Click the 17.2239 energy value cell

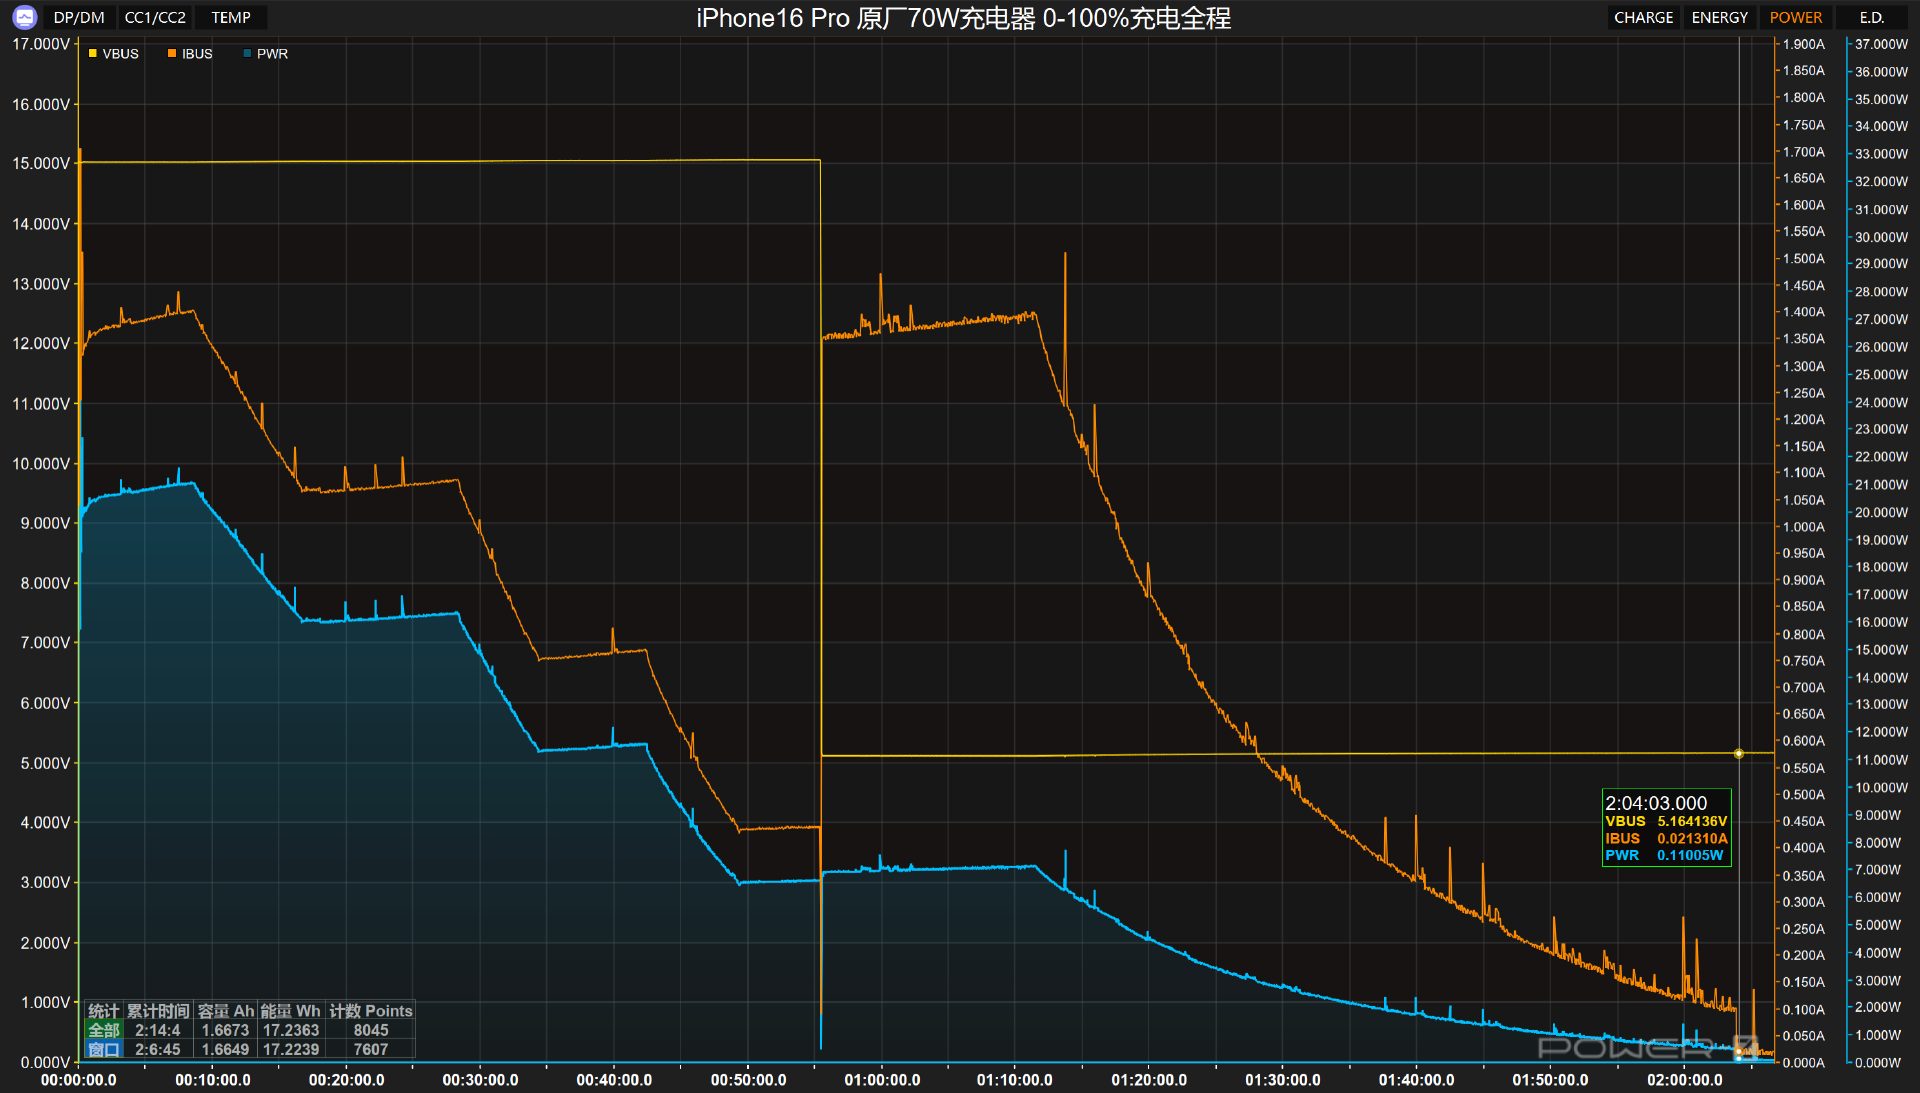(291, 1049)
